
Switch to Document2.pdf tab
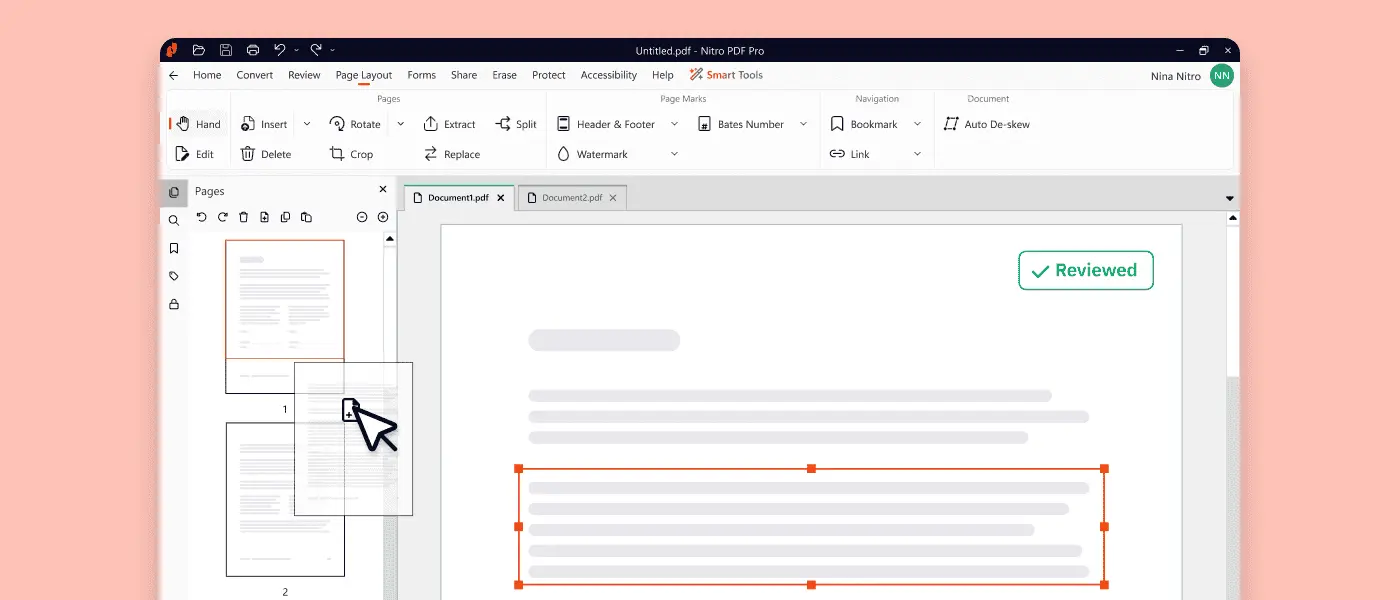(x=572, y=198)
